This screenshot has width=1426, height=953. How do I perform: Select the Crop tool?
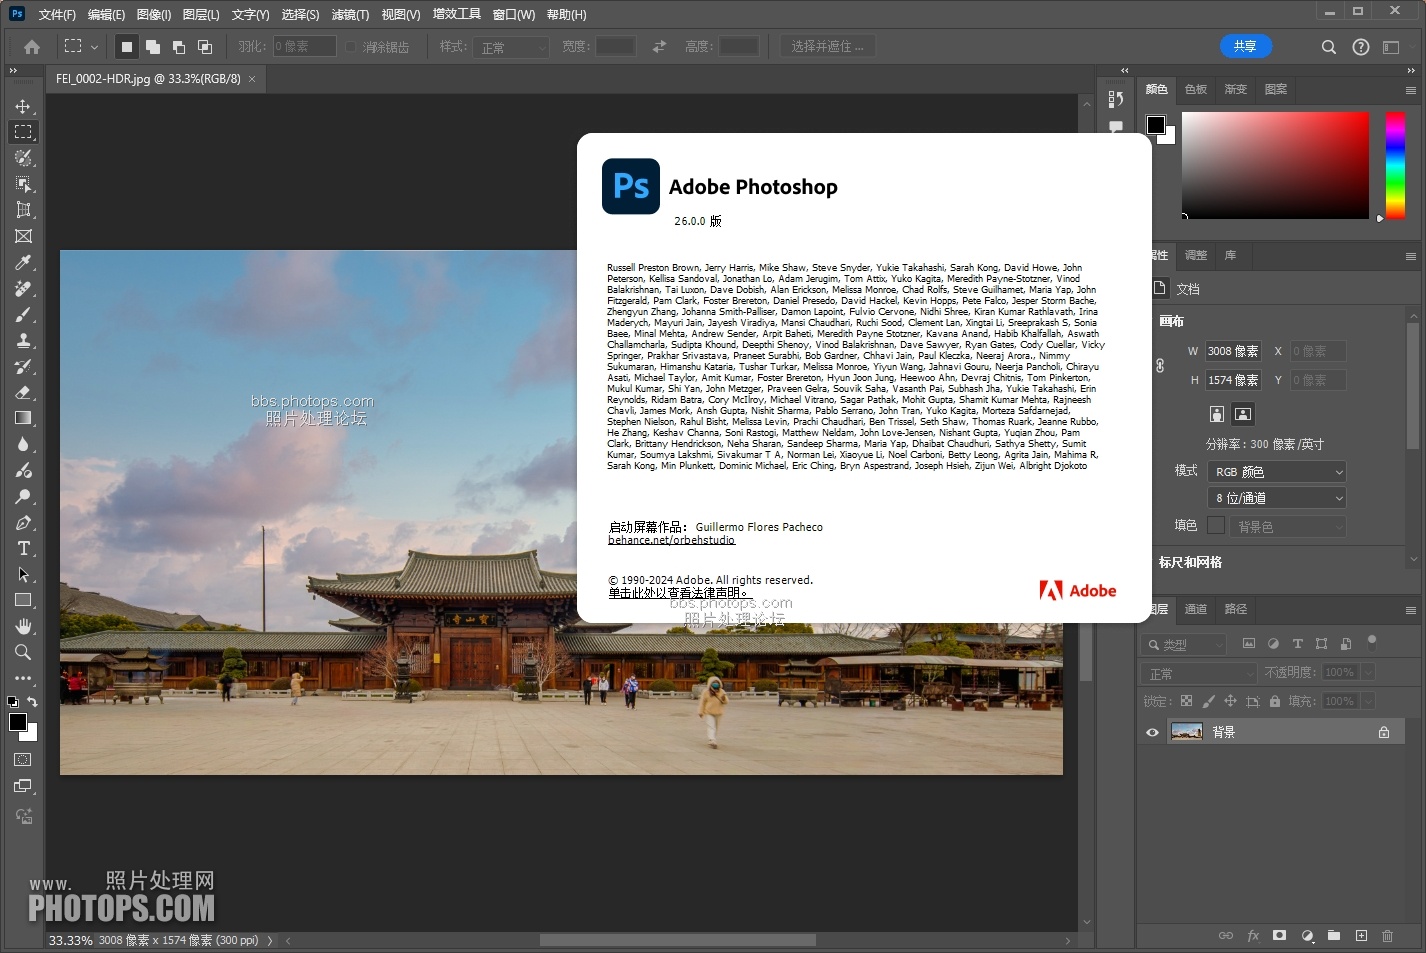point(23,210)
